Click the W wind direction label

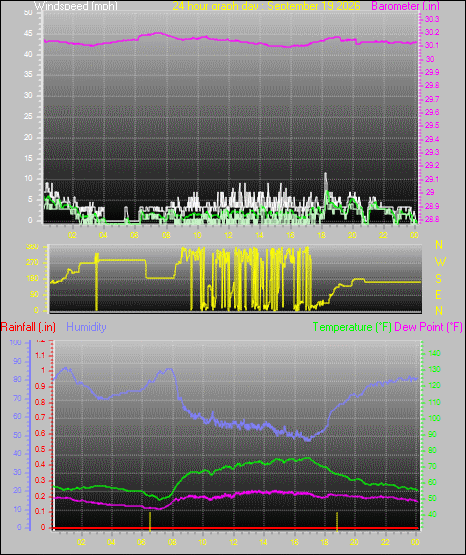click(440, 262)
